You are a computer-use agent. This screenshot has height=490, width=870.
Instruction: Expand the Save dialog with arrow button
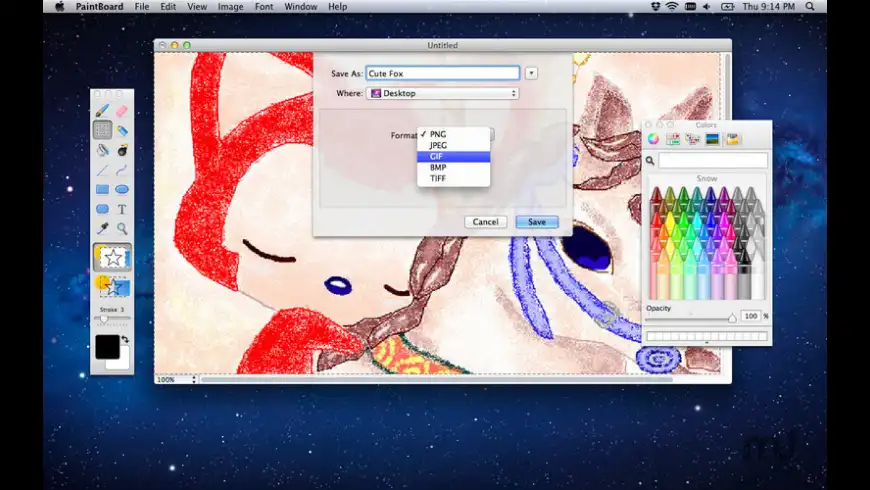(531, 73)
